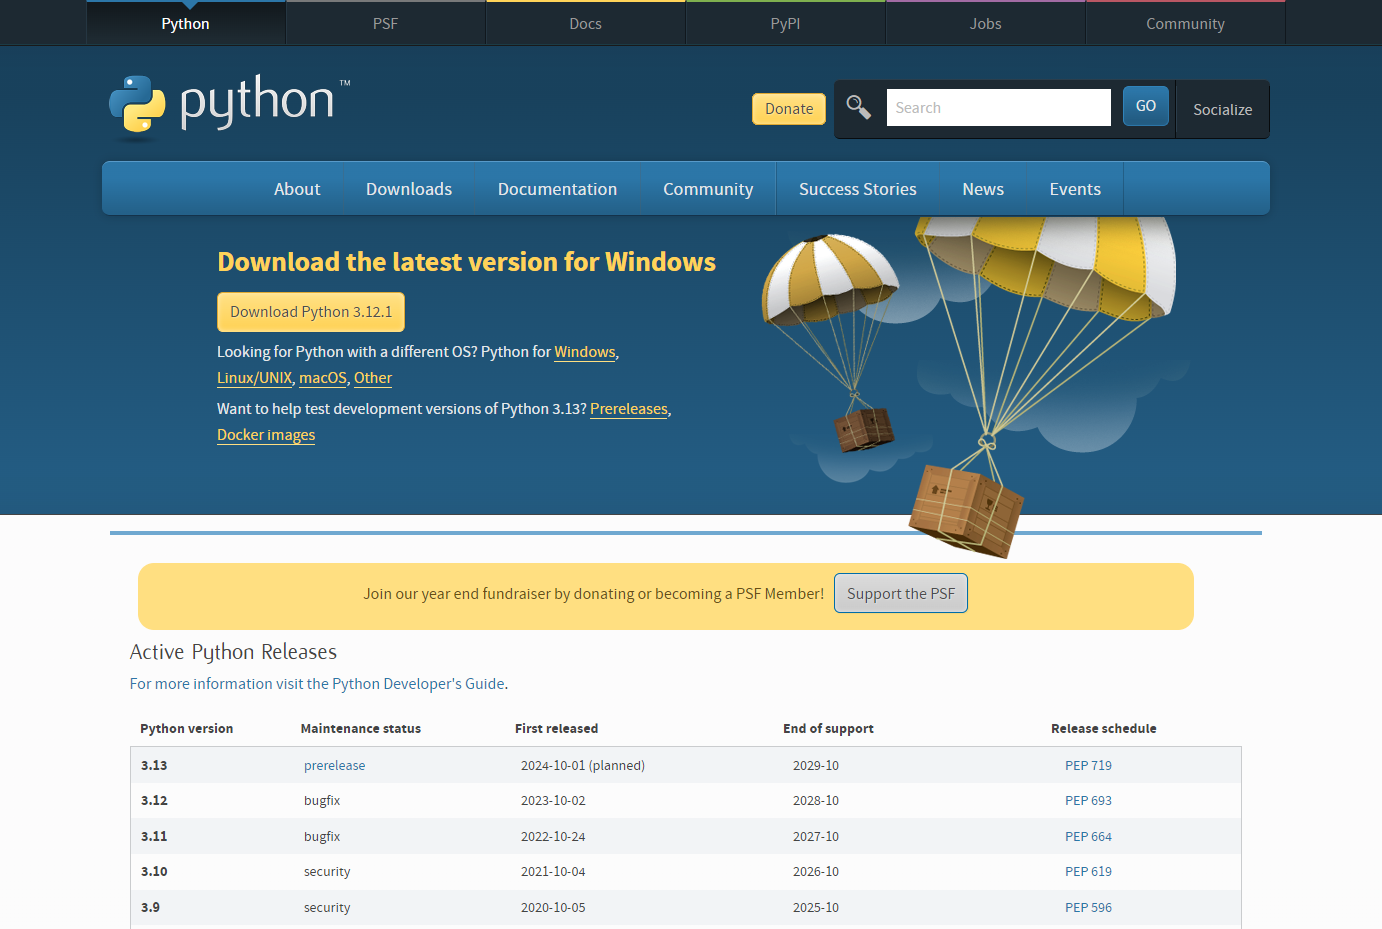Open the PEP 619 release schedule link
The height and width of the screenshot is (929, 1382).
1088,871
